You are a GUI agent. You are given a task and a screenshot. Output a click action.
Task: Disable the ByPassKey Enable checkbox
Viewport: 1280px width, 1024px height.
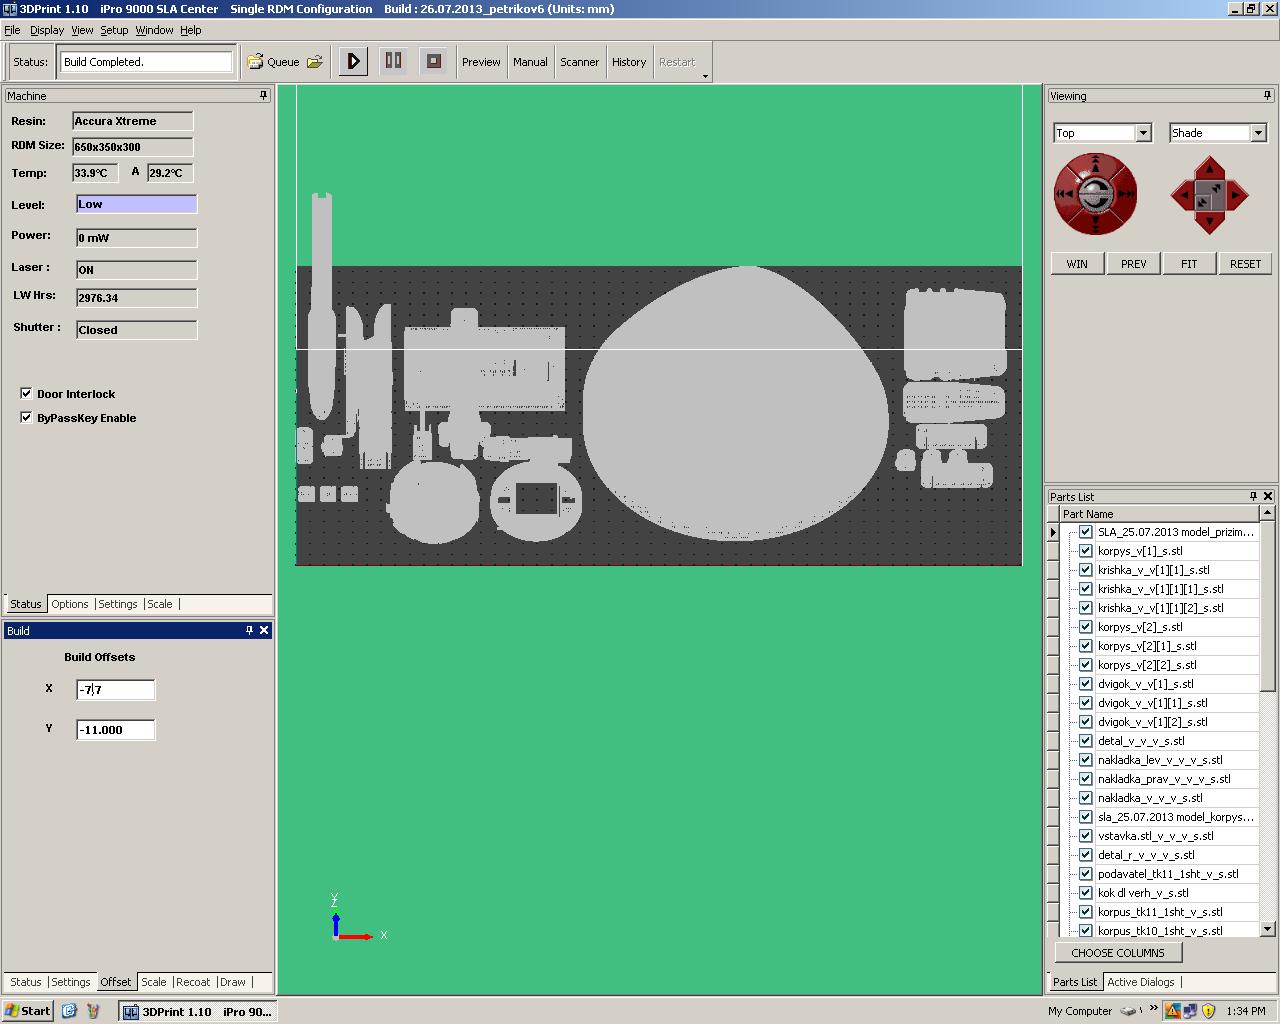coord(26,418)
